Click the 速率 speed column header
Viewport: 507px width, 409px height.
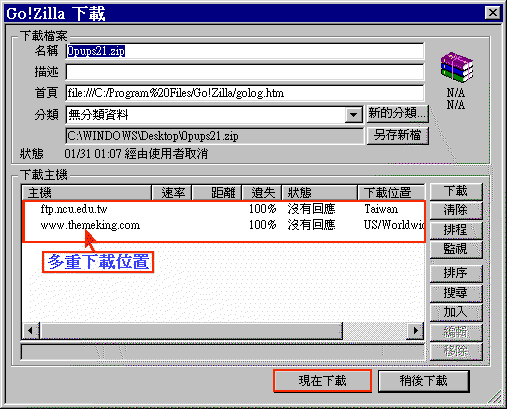(172, 193)
